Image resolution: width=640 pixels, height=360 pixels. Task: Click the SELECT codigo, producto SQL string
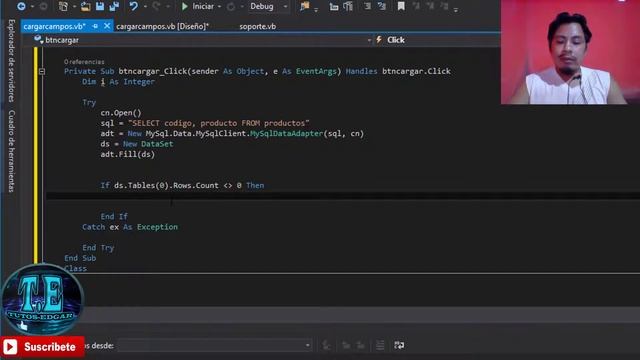219,123
